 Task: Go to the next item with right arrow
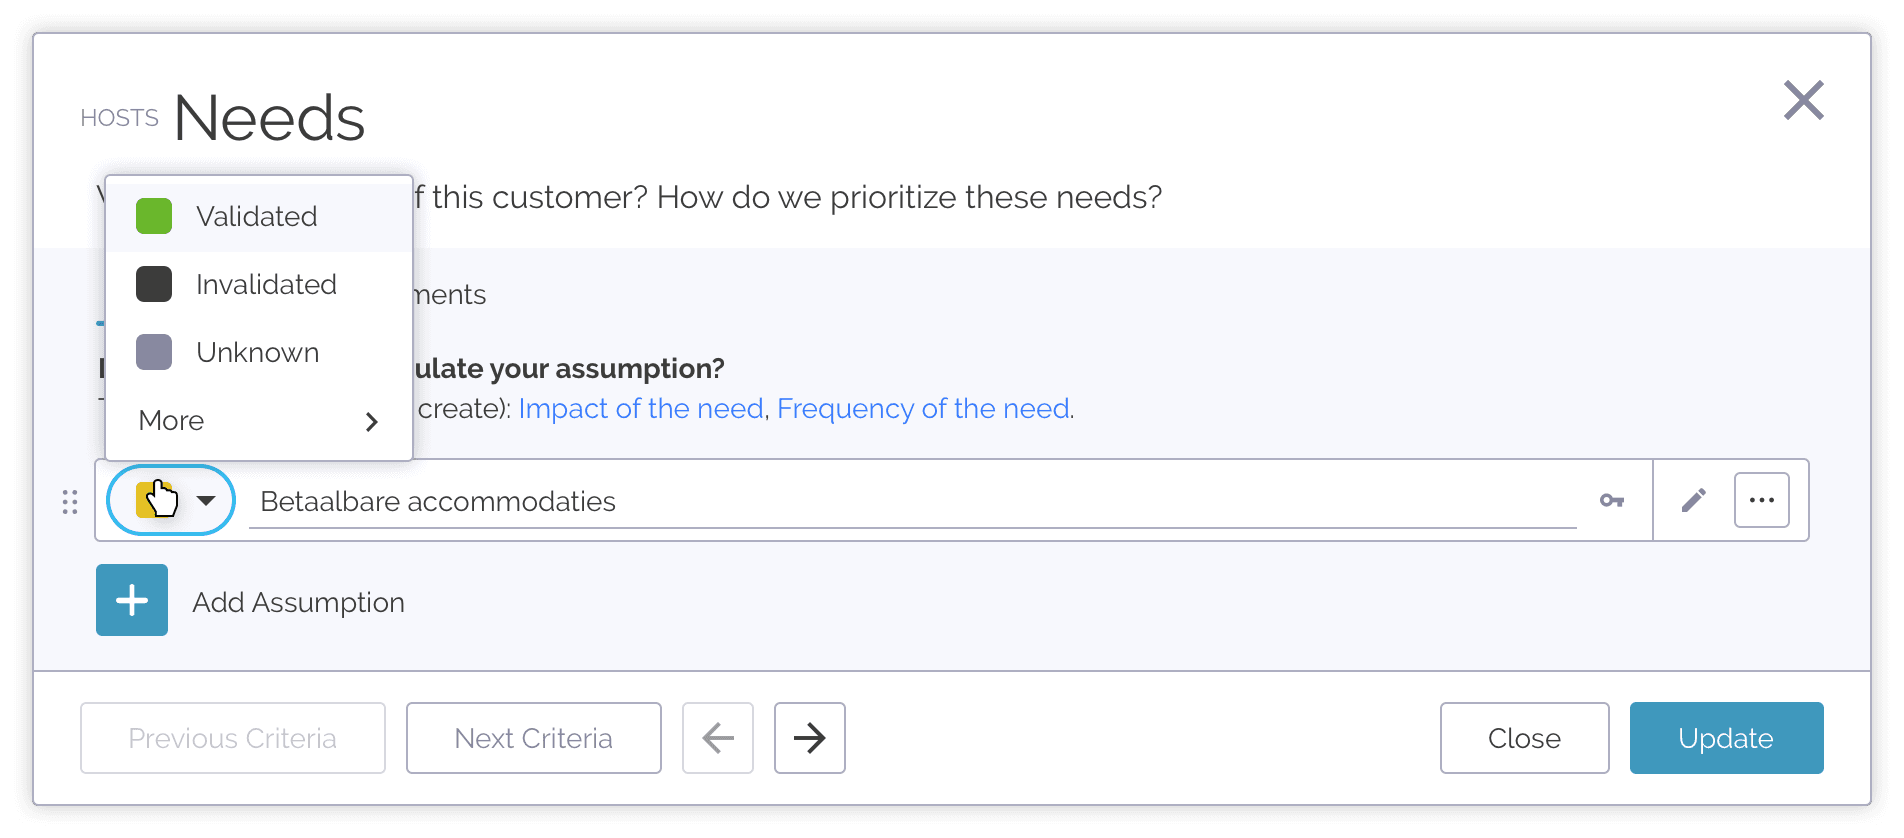[810, 738]
